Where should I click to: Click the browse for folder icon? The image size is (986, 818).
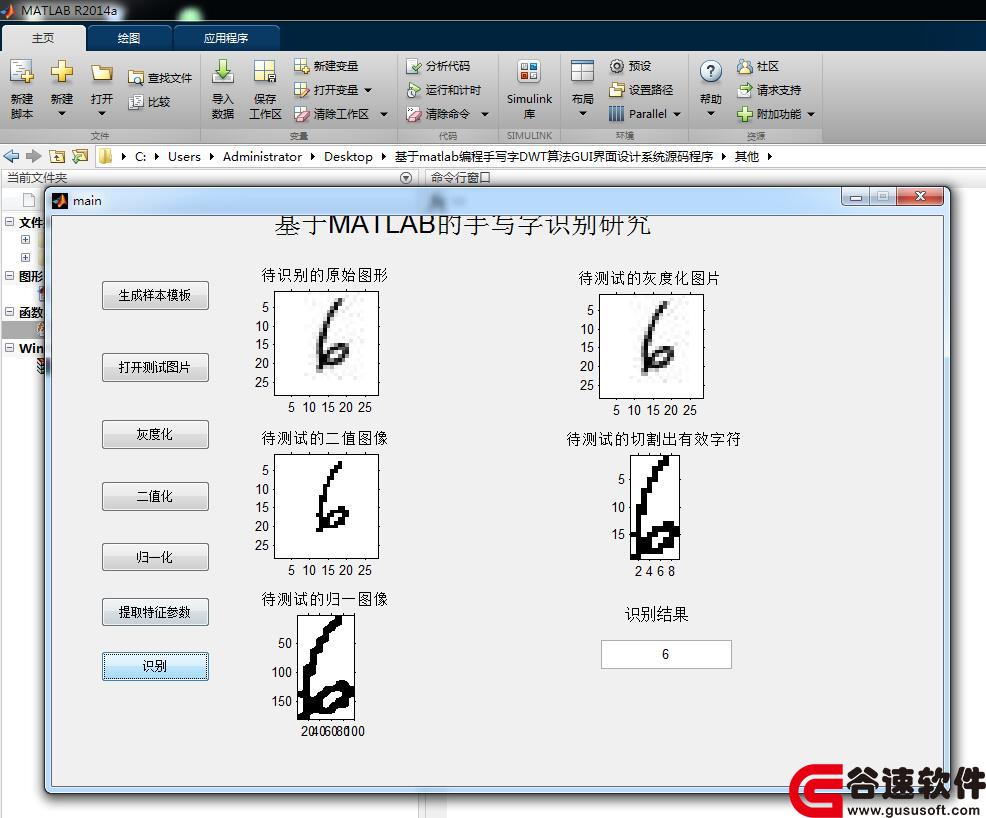click(80, 156)
